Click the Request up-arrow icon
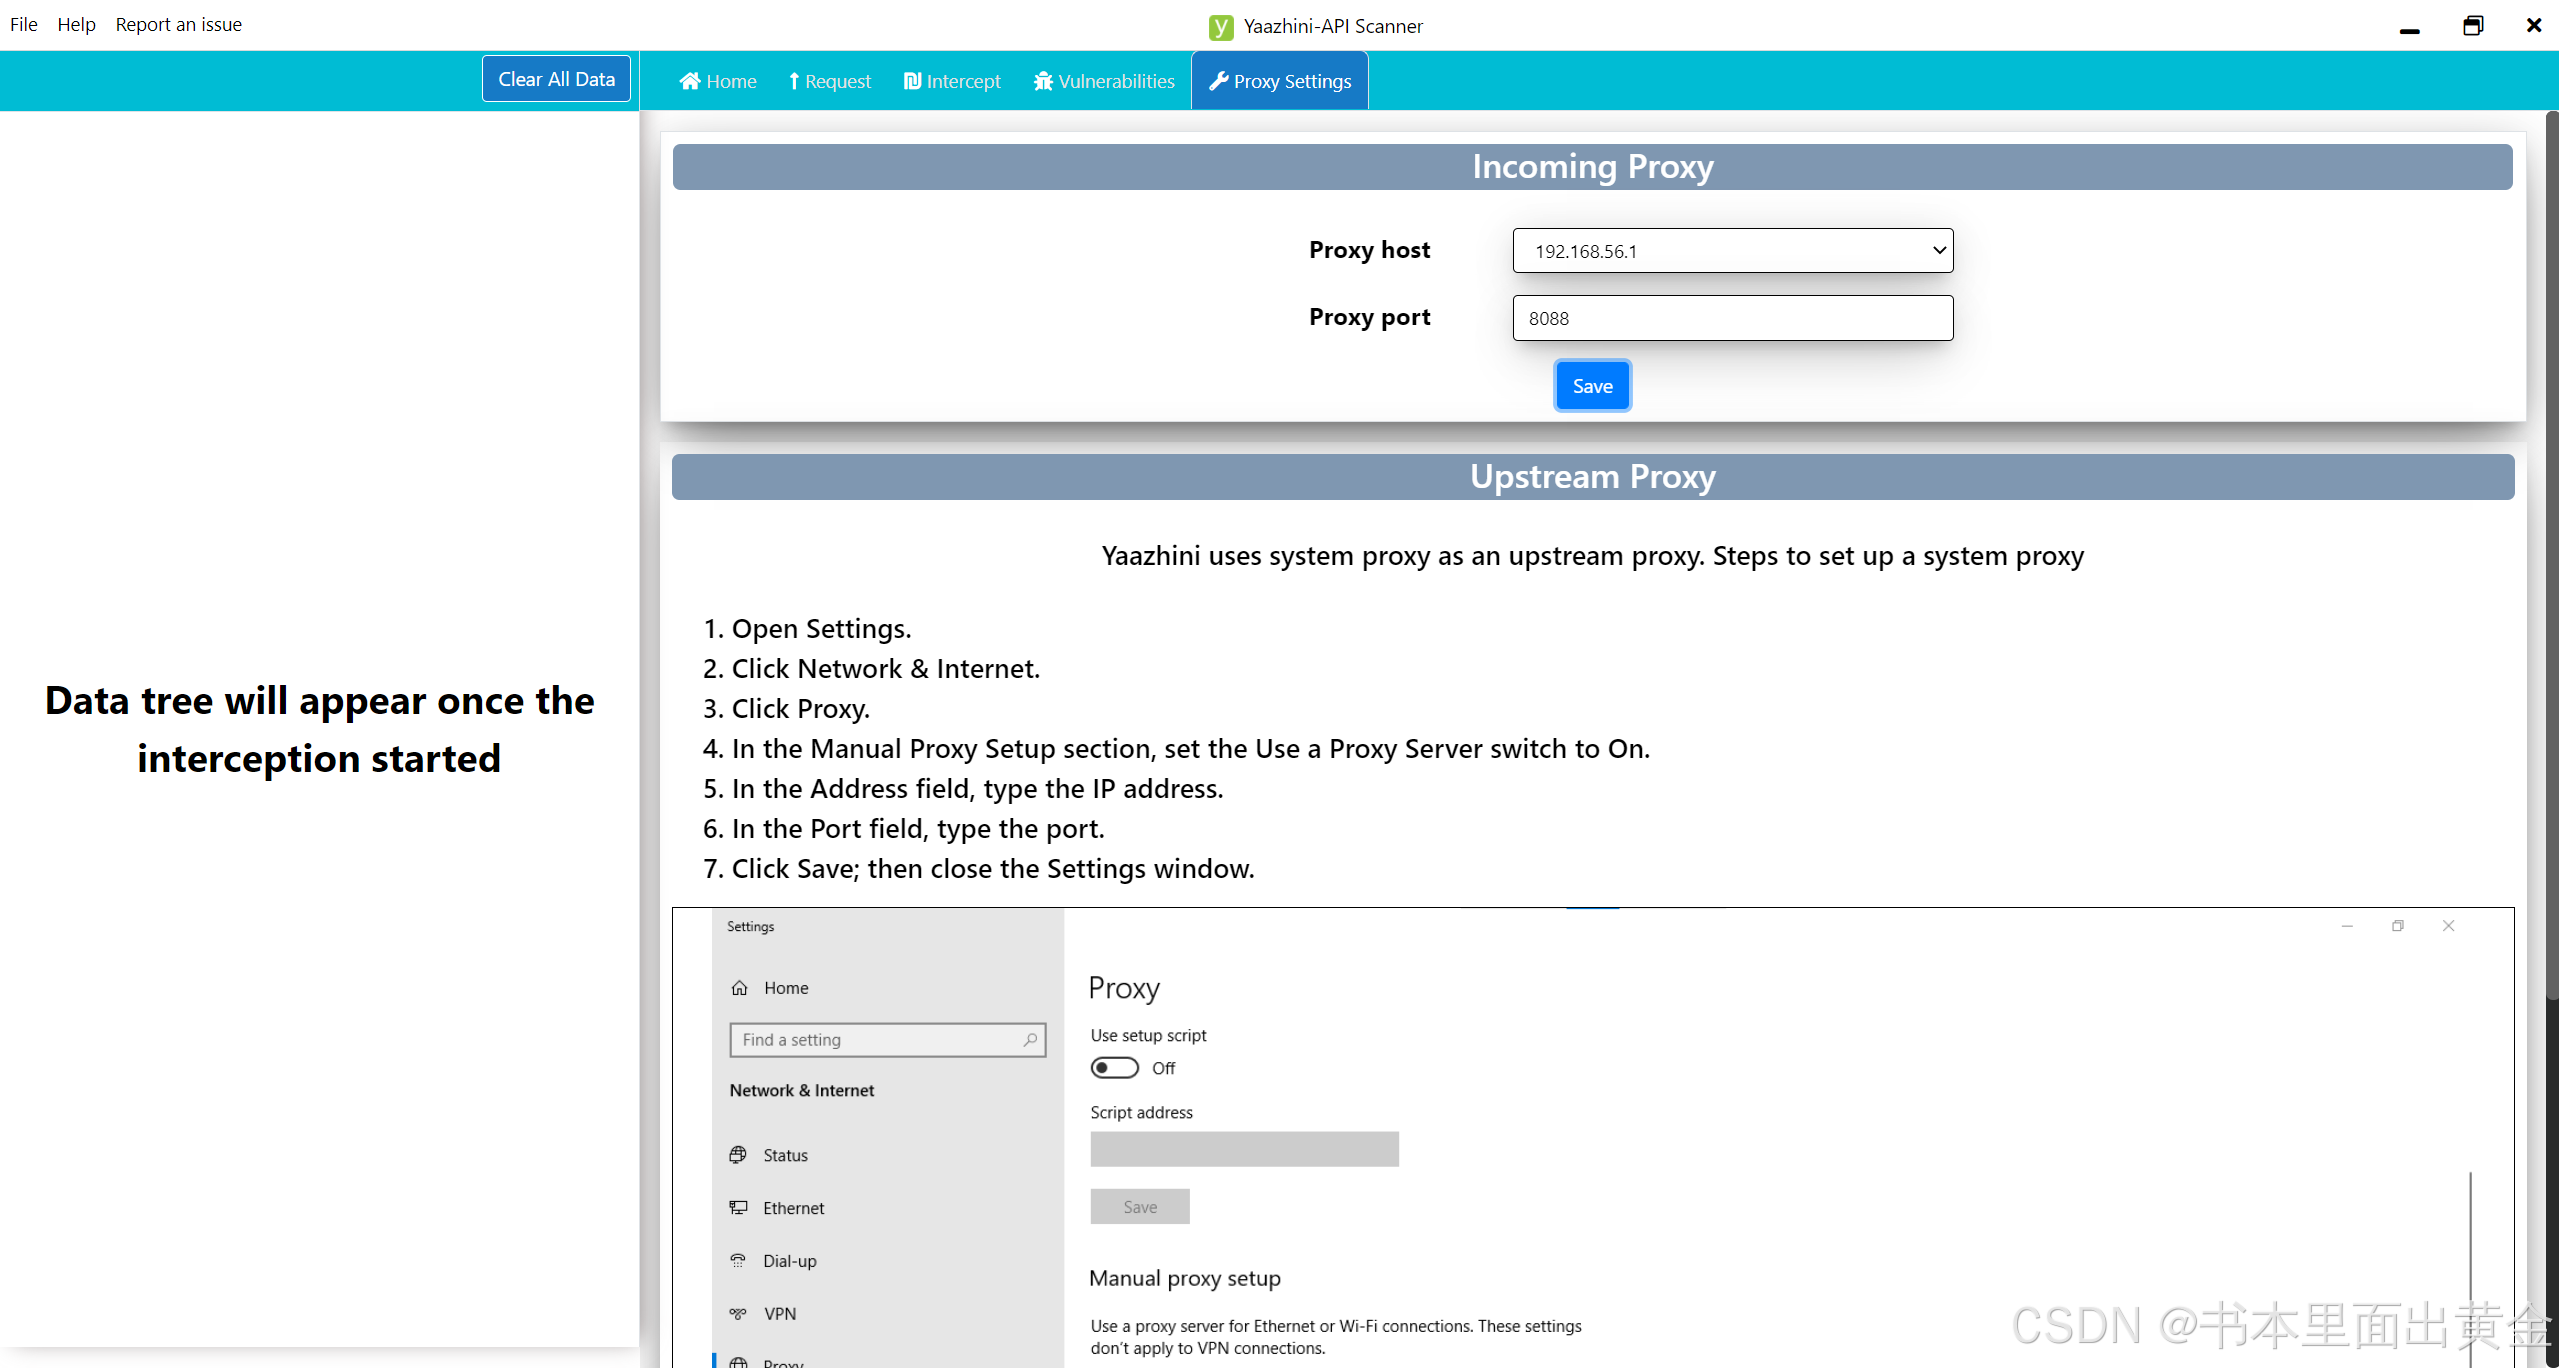 pos(794,81)
